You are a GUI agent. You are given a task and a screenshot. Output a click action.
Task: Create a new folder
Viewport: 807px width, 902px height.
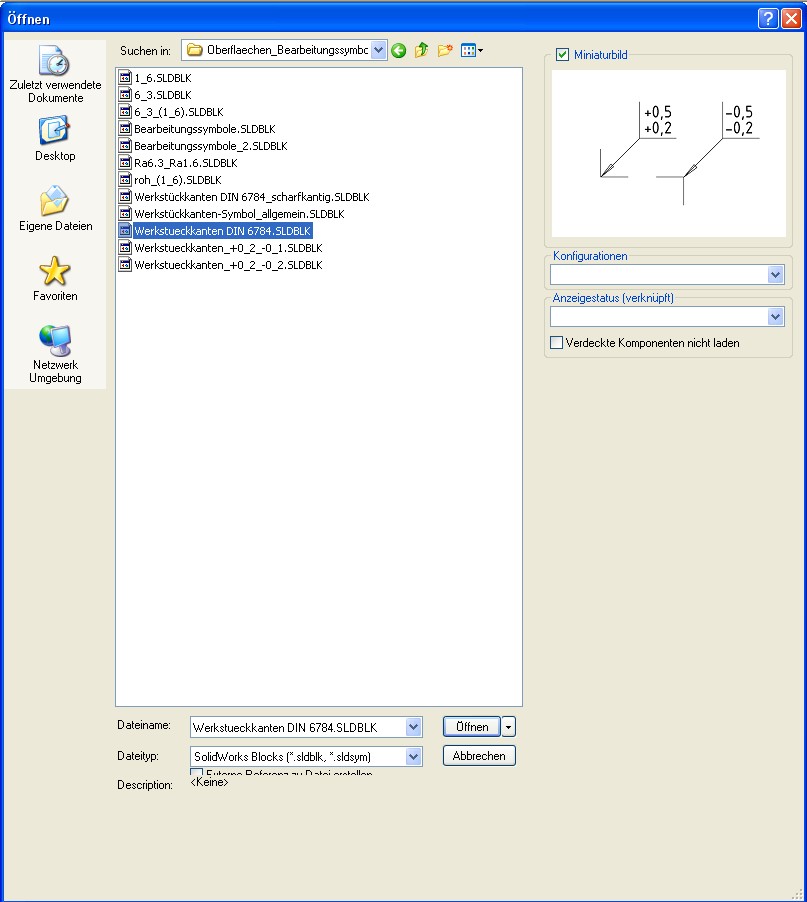tap(445, 50)
